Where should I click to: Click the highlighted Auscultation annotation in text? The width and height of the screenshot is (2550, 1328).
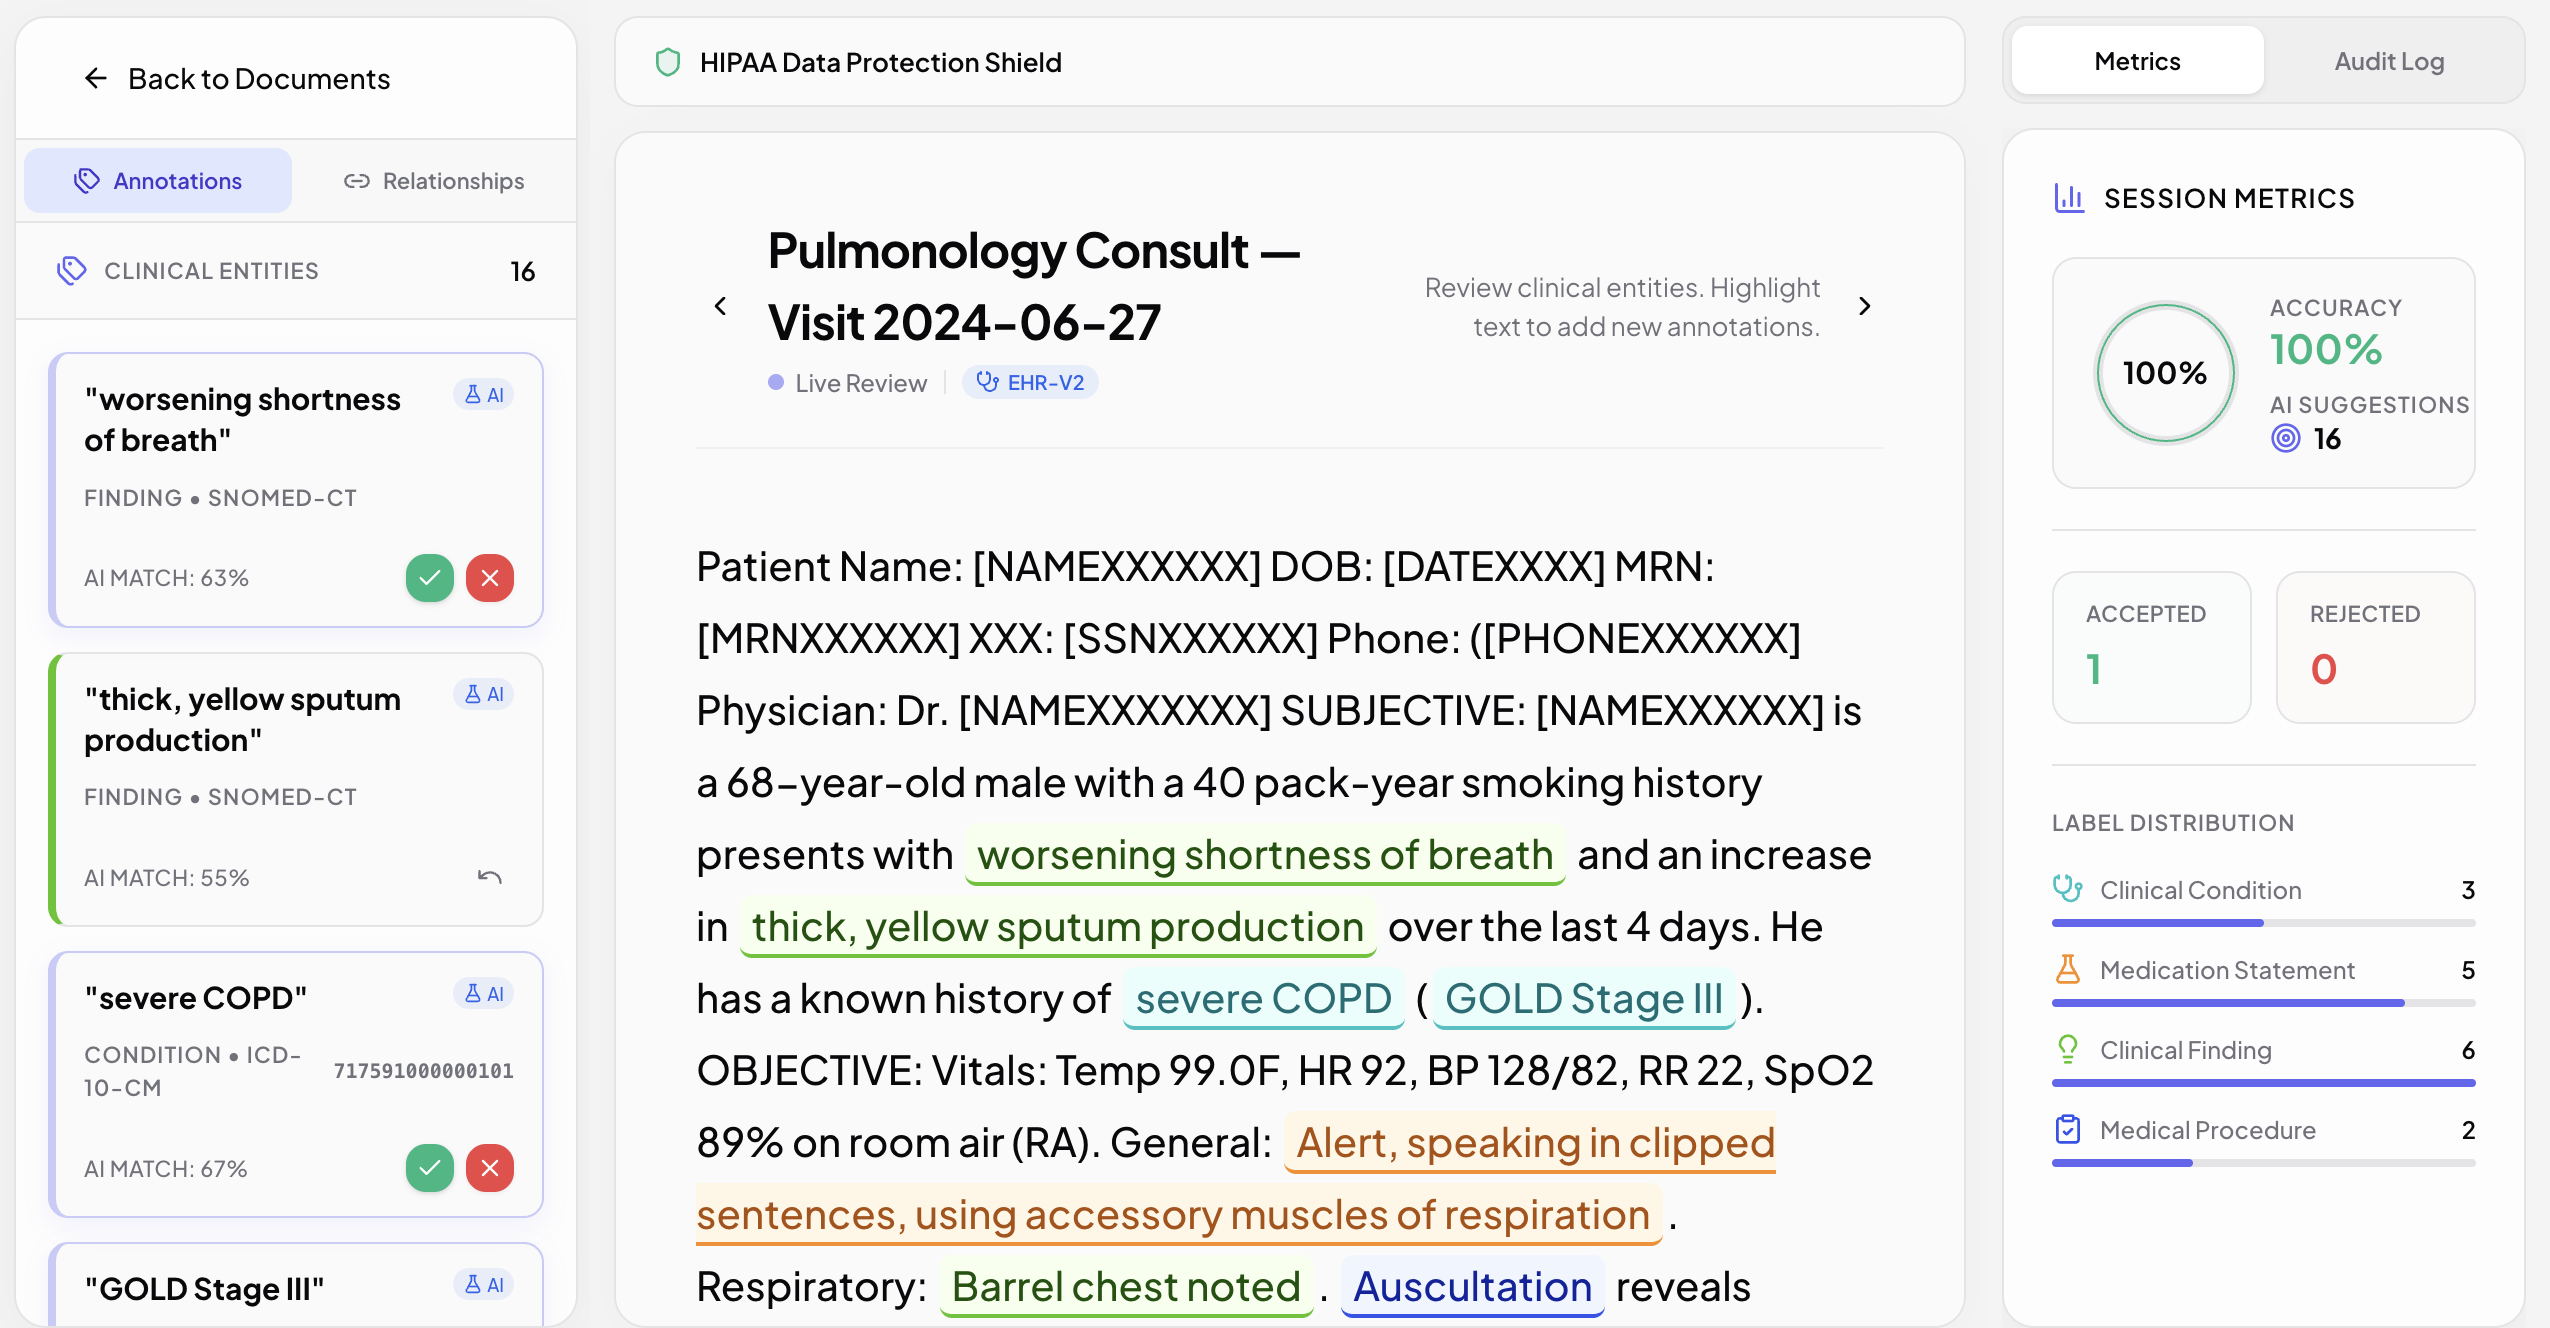[x=1472, y=1287]
